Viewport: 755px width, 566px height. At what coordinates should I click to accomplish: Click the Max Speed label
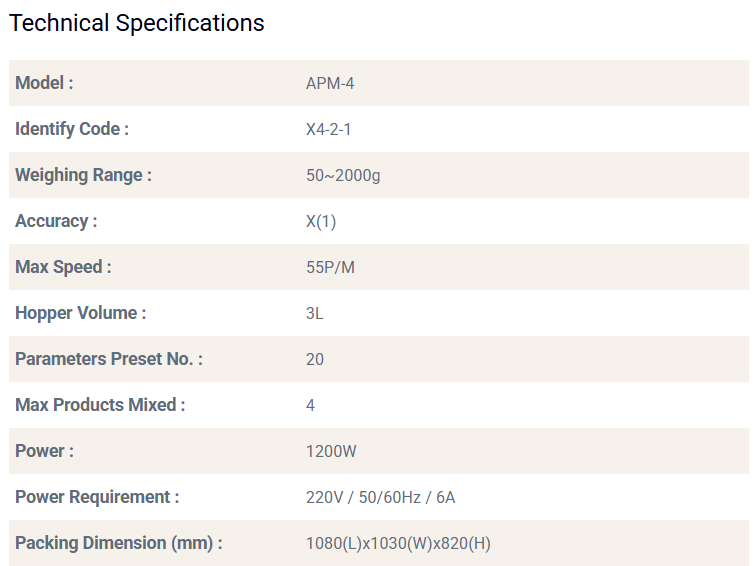(x=63, y=267)
